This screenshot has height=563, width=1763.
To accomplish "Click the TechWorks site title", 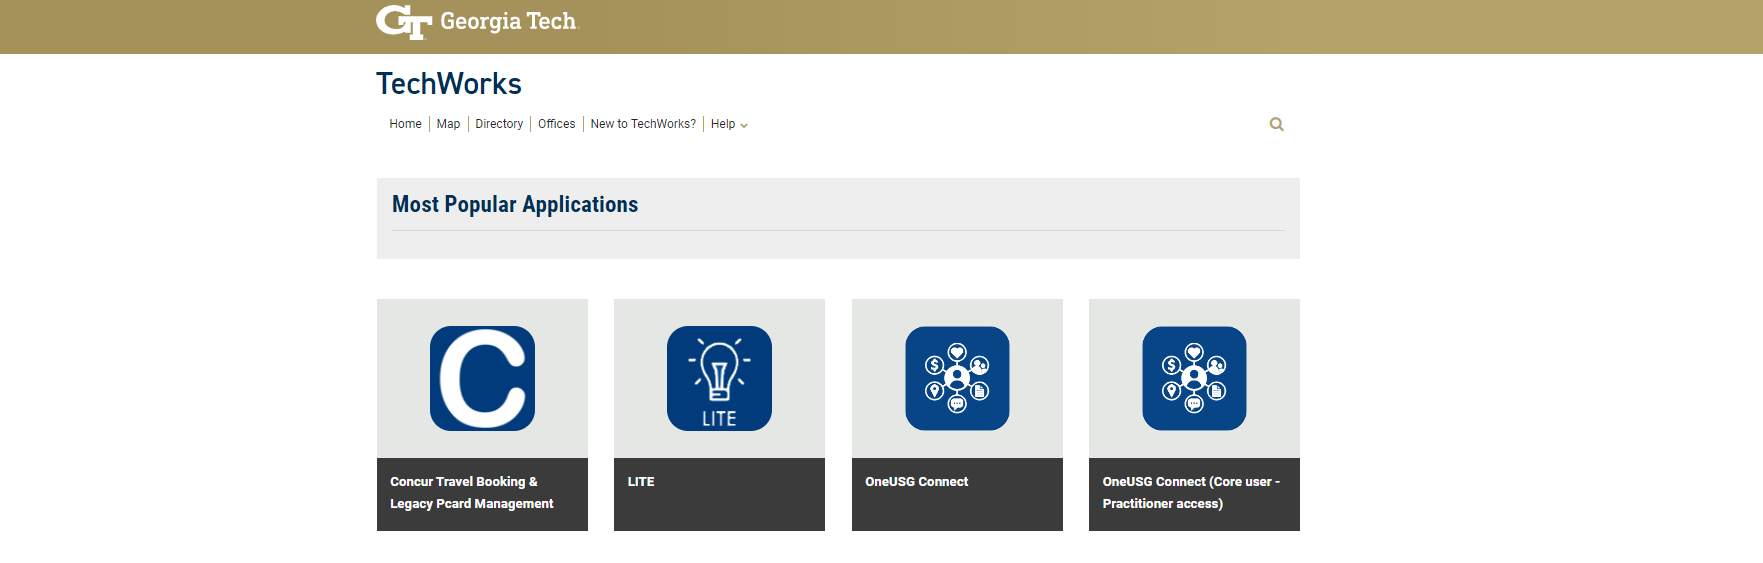I will (449, 84).
